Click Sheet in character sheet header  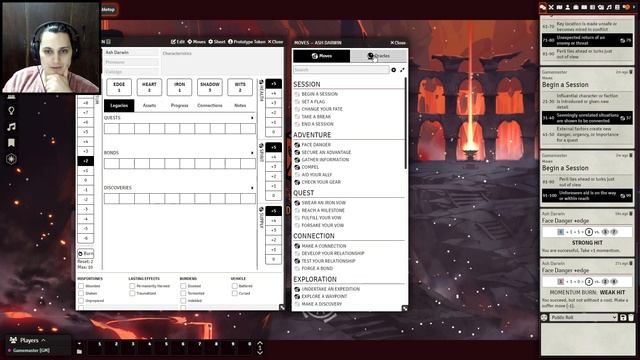pos(217,42)
